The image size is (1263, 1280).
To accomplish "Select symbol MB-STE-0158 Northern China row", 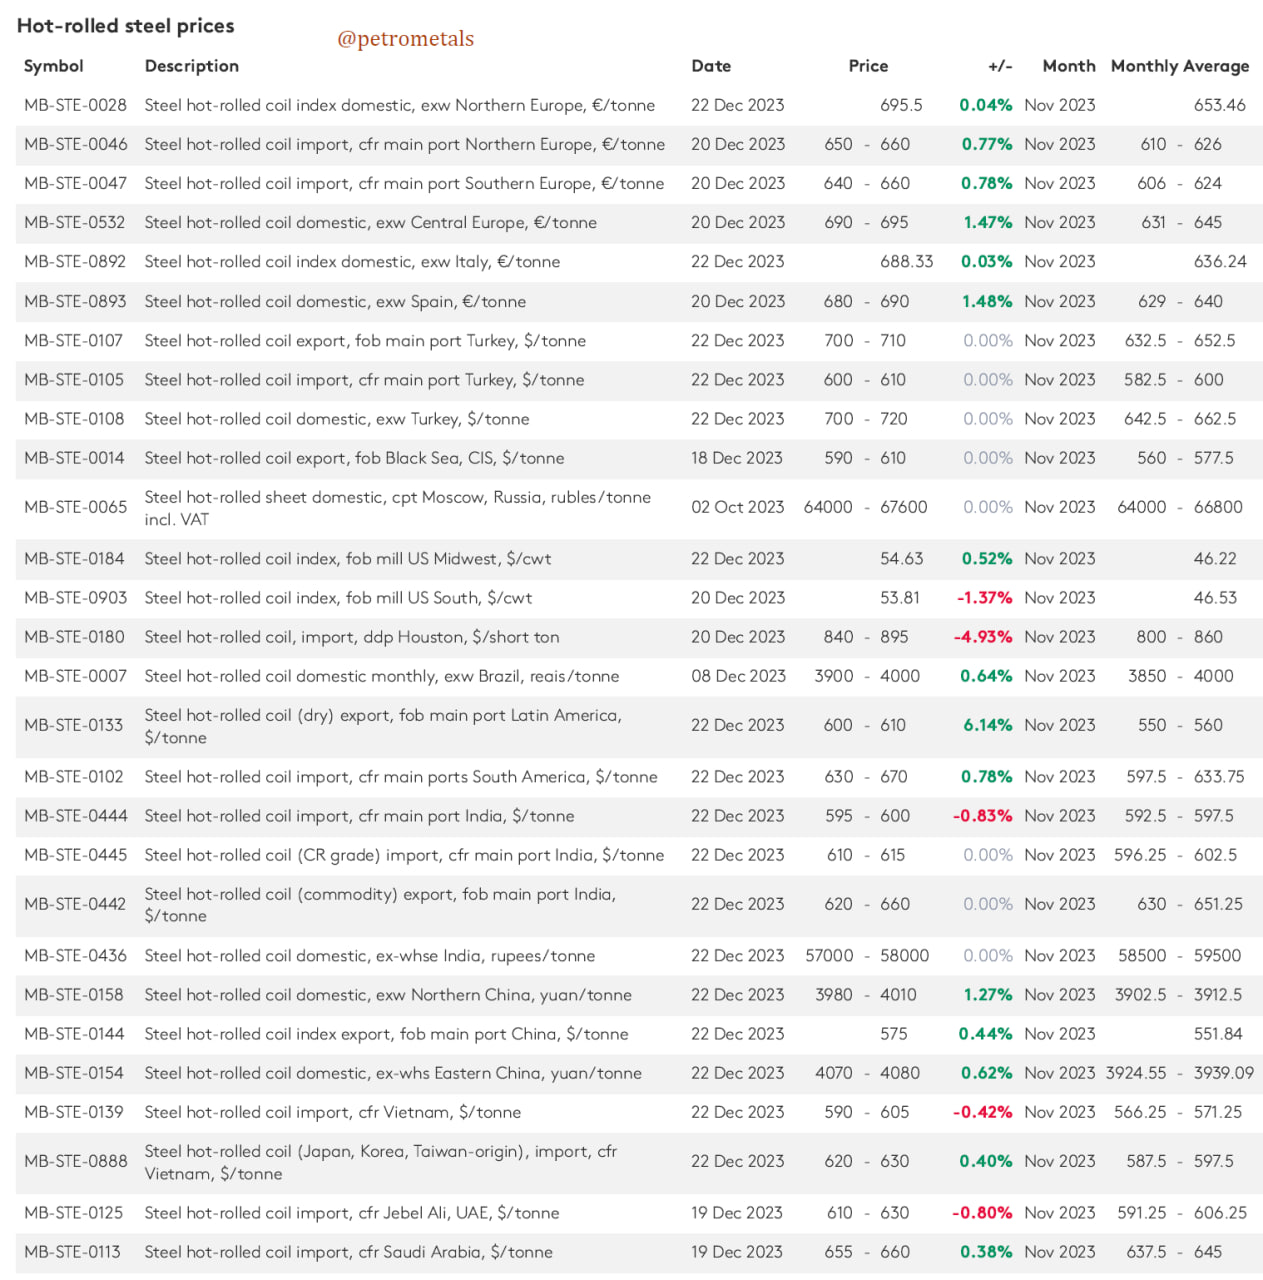I will [74, 995].
